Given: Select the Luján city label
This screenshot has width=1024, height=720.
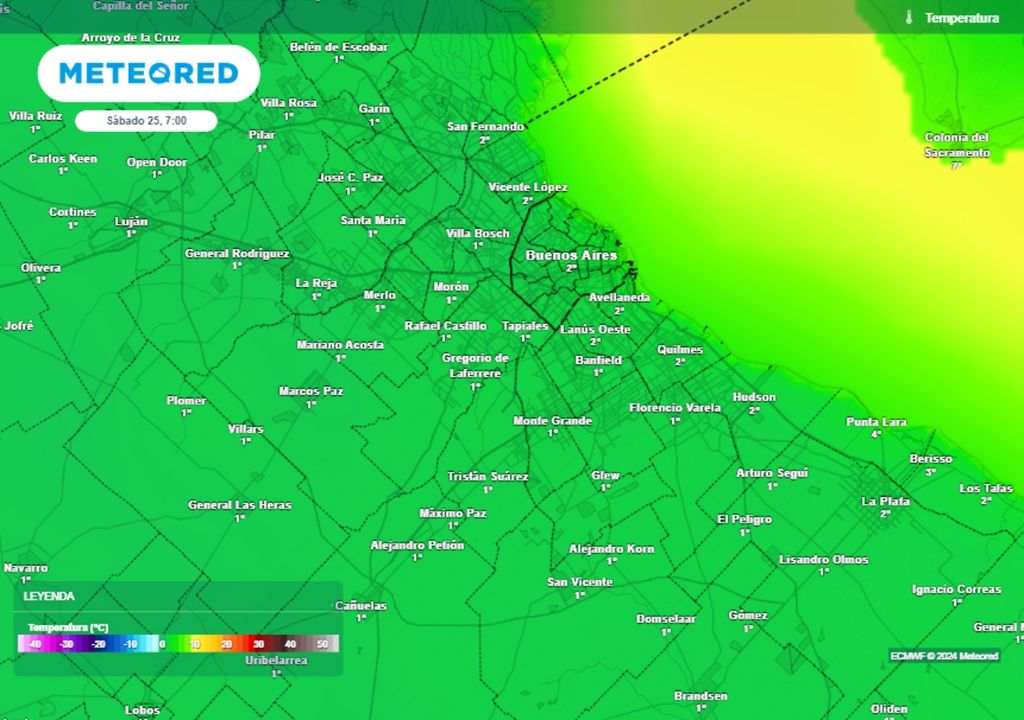Looking at the screenshot, I should point(131,221).
